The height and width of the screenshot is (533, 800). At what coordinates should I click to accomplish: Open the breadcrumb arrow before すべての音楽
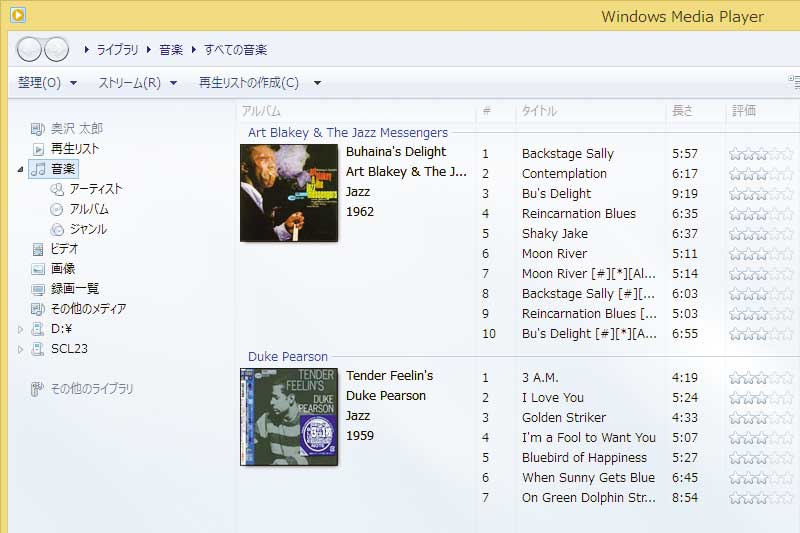pos(193,49)
